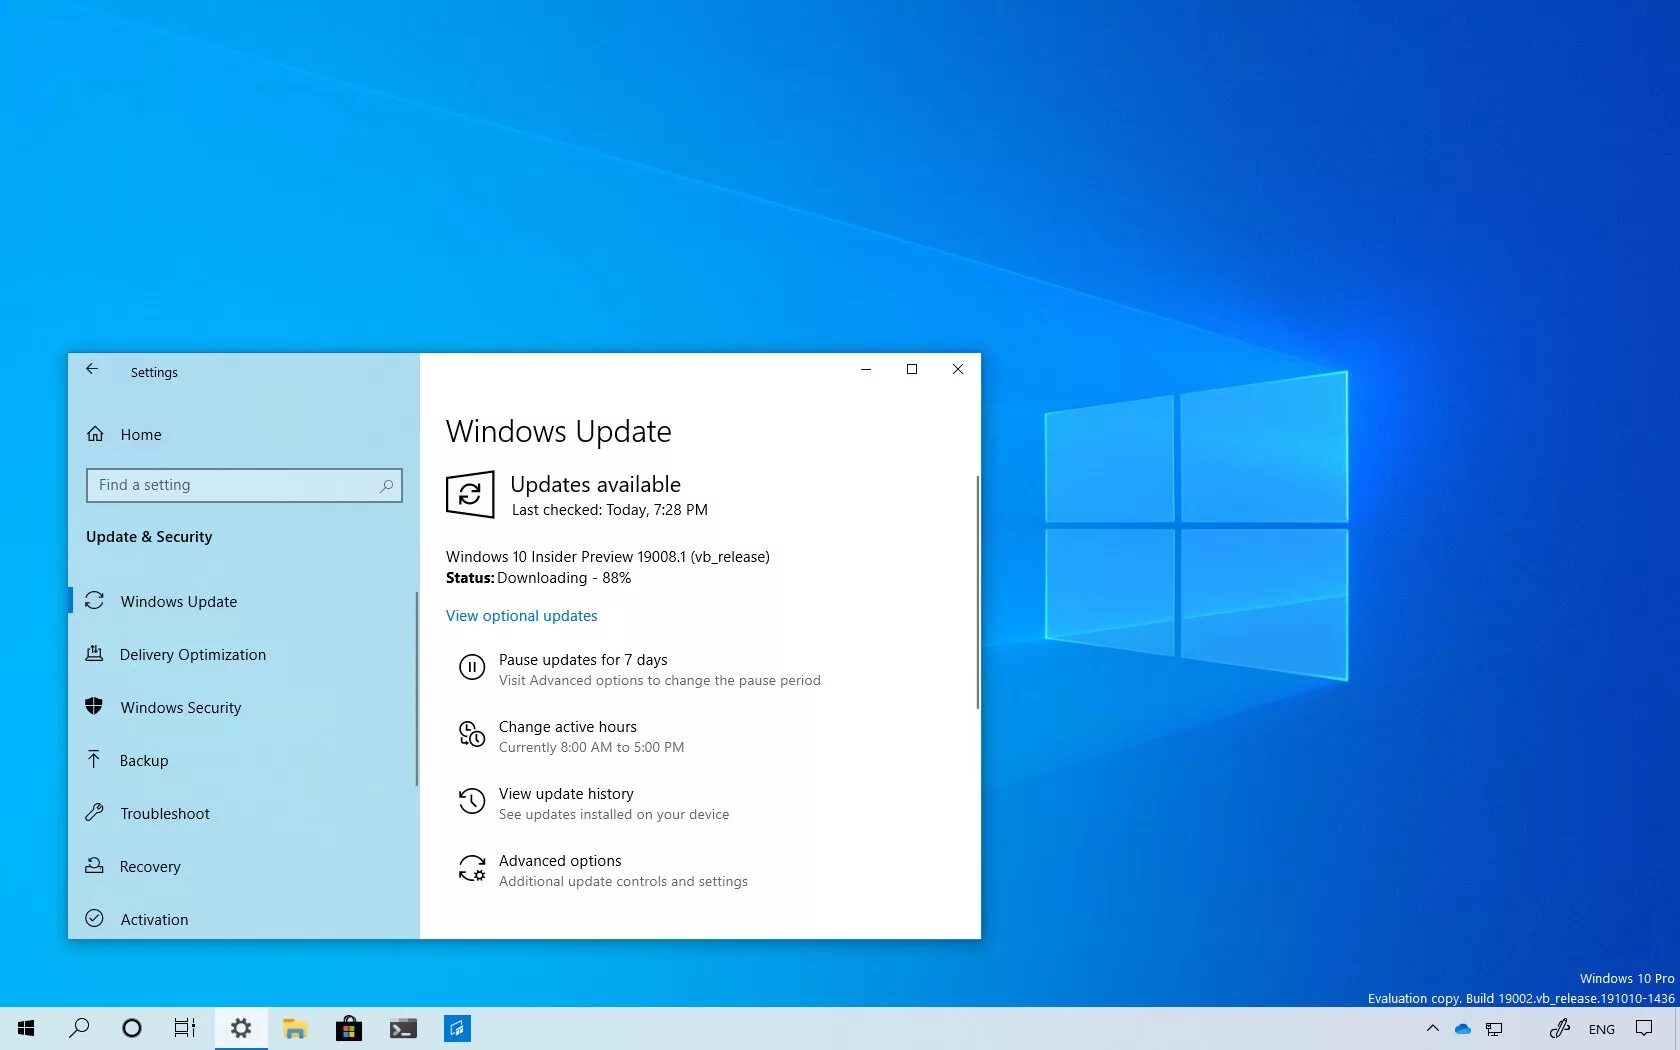Open the blue music-note app on the taskbar
1680x1050 pixels.
click(457, 1028)
